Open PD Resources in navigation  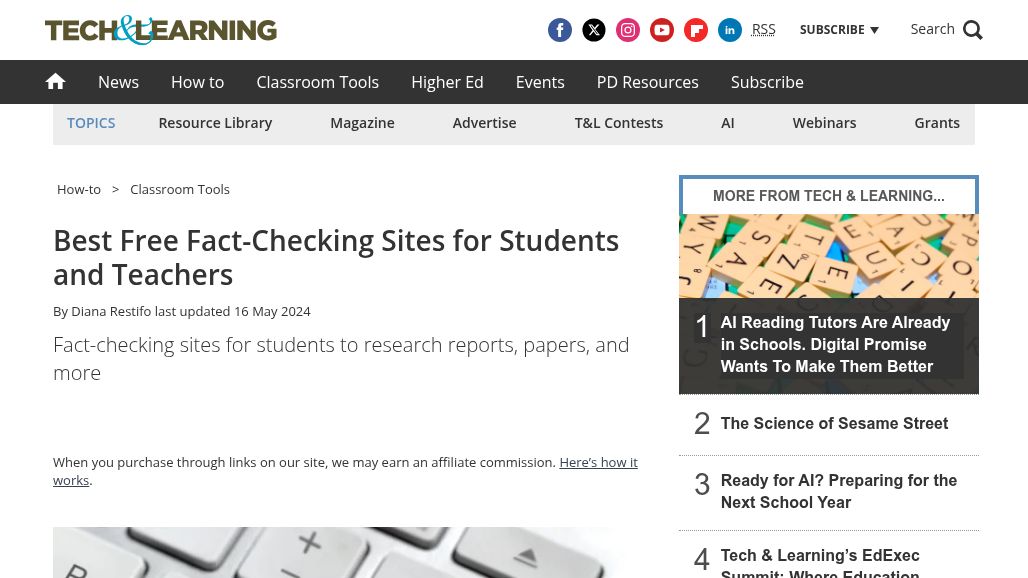pos(648,82)
